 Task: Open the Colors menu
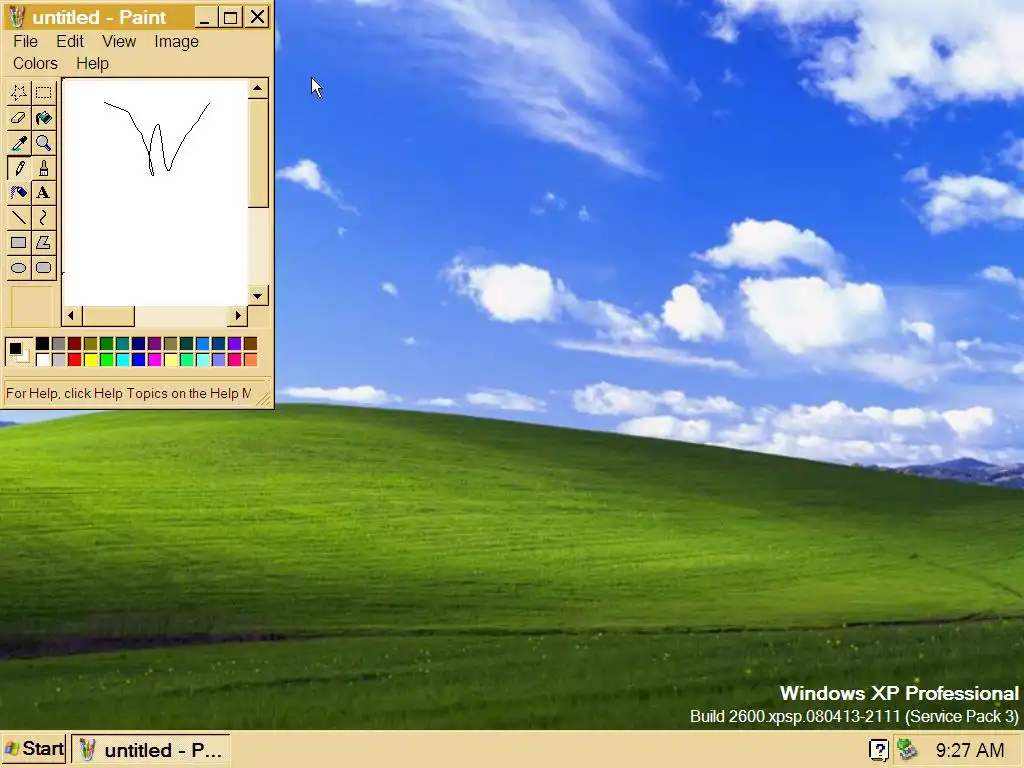coord(35,63)
